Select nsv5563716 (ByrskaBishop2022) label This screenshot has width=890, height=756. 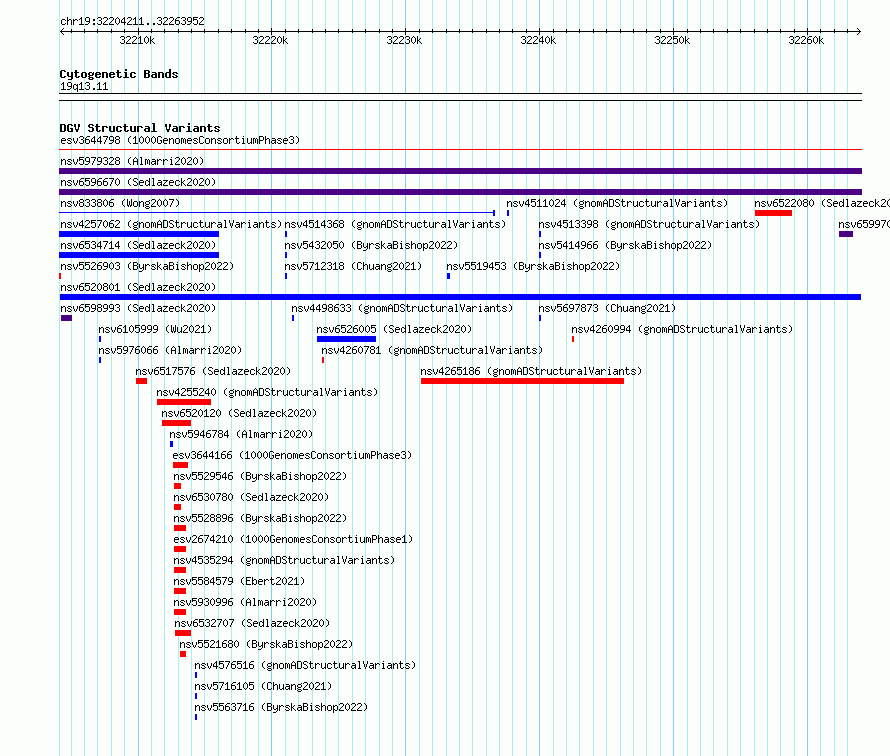281,707
